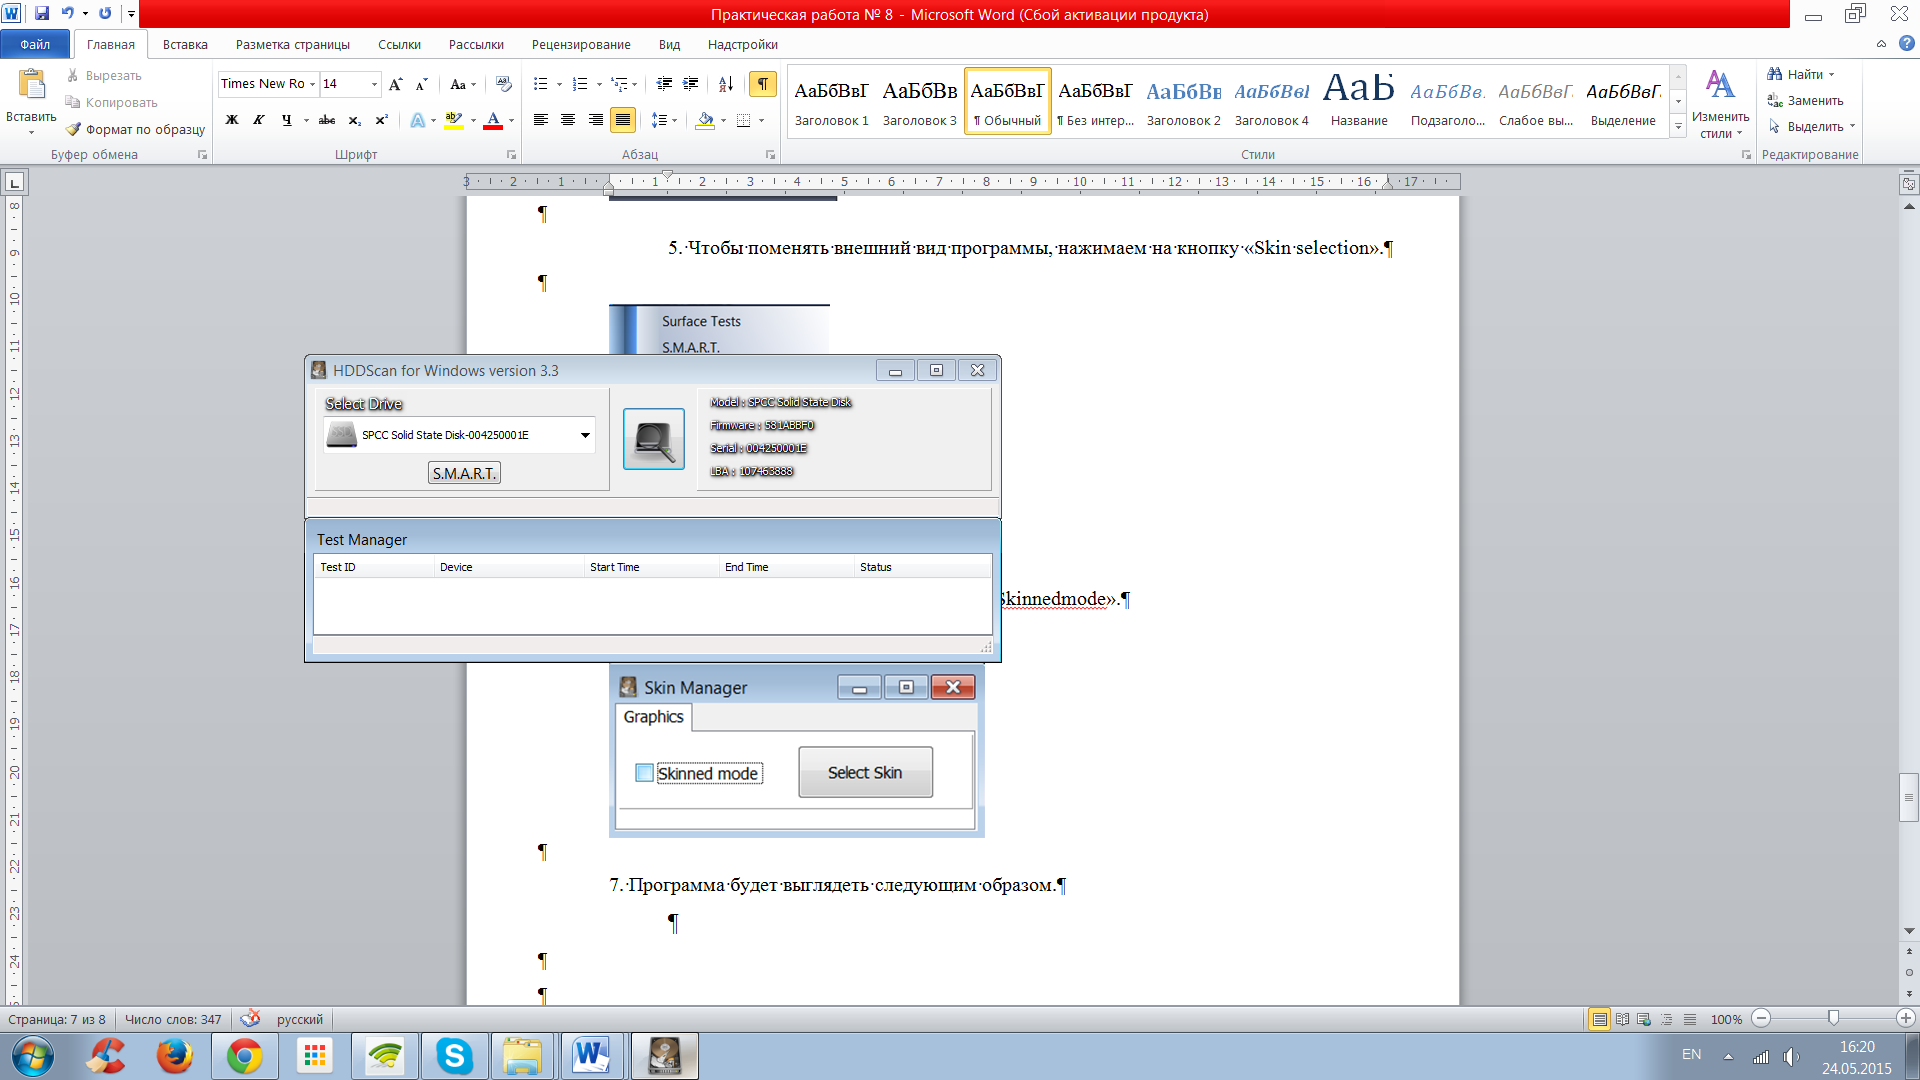The width and height of the screenshot is (1920, 1080).
Task: Toggle superscript formatting
Action: coord(381,120)
